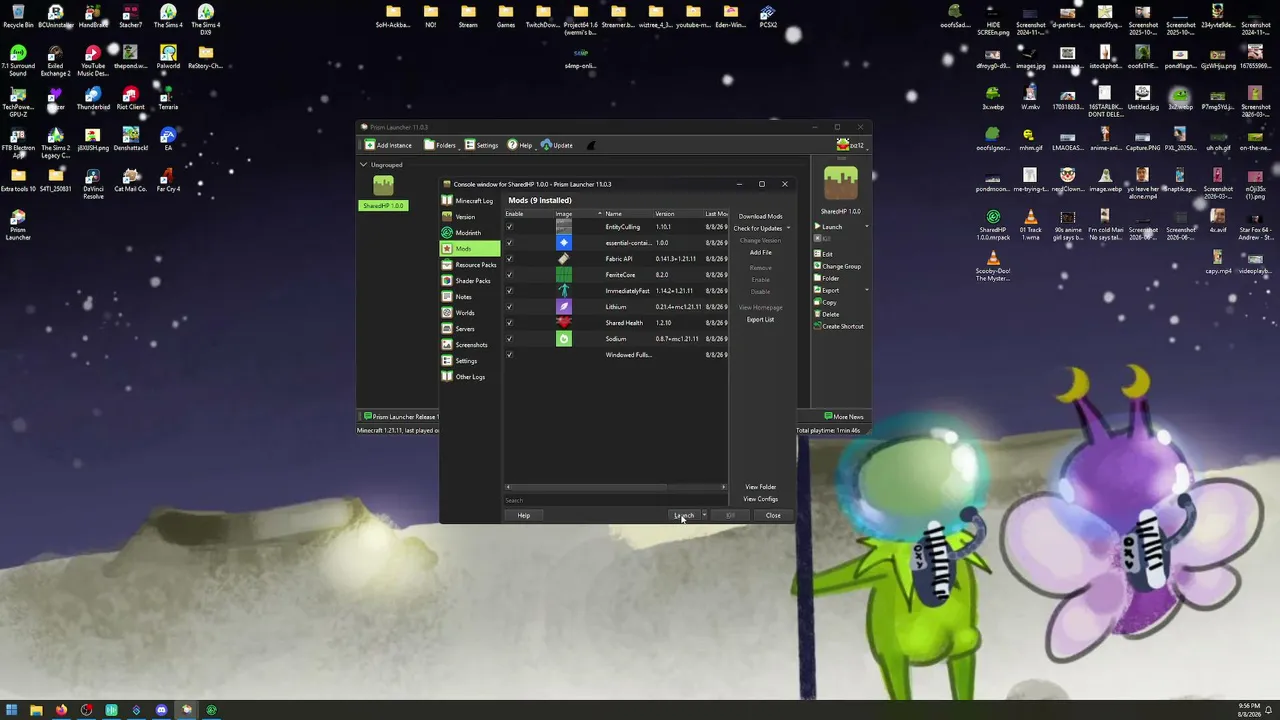Open the Other Logs page icon
The image size is (1280, 720).
point(447,377)
